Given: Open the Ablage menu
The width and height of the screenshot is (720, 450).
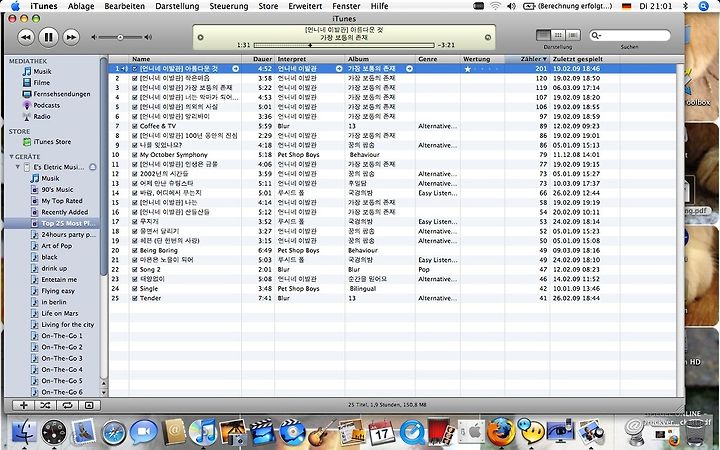Looking at the screenshot, I should tap(81, 6).
